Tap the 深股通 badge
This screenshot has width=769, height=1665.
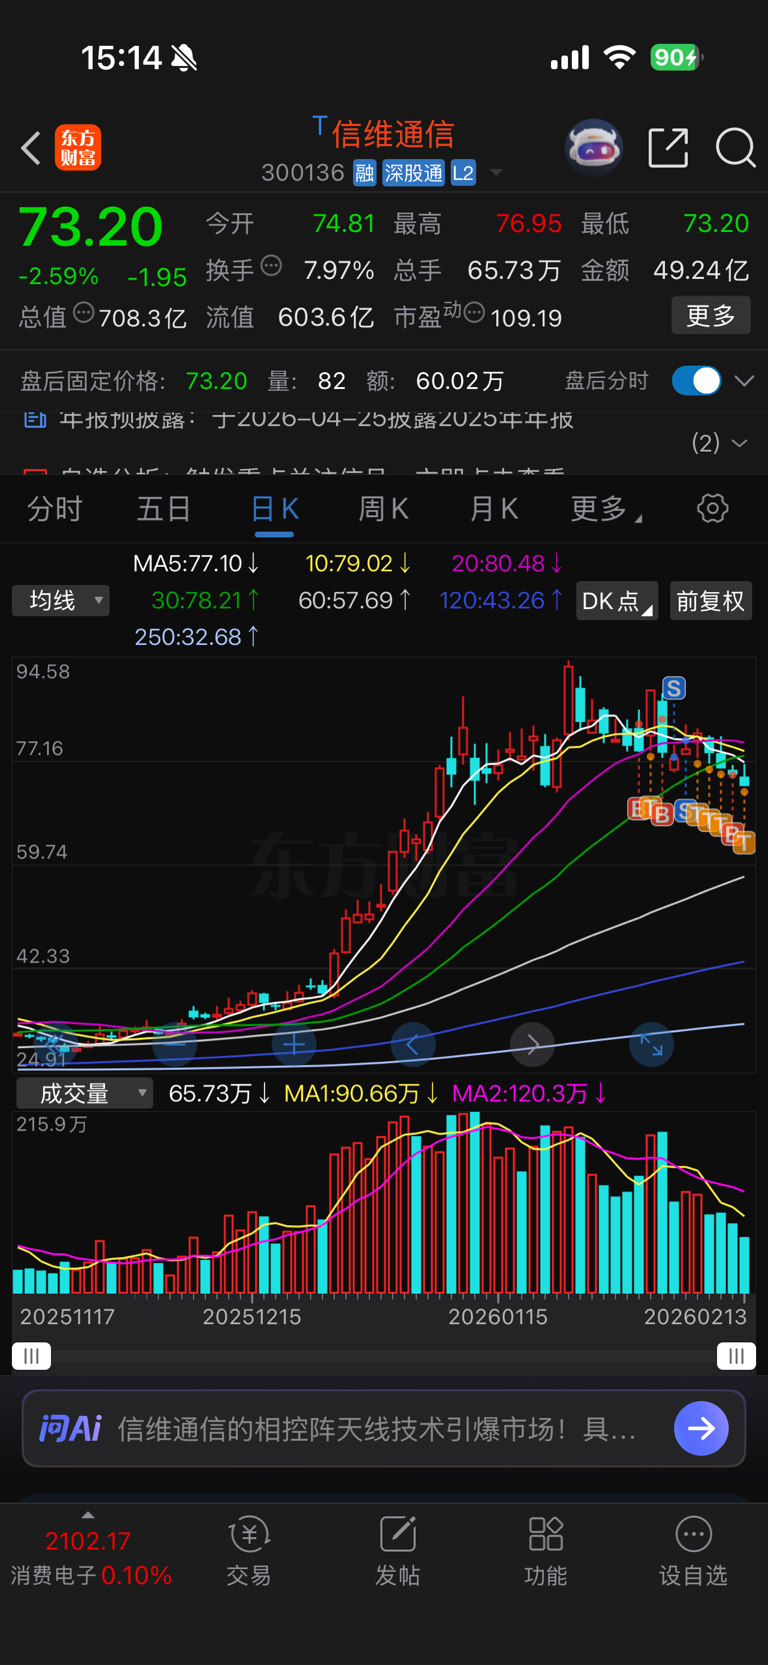coord(413,173)
